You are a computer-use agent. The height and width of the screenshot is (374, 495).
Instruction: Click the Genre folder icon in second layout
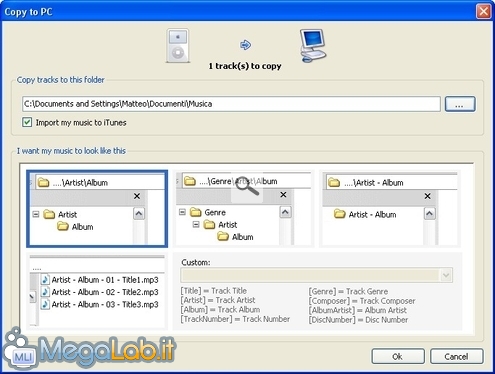tap(196, 212)
